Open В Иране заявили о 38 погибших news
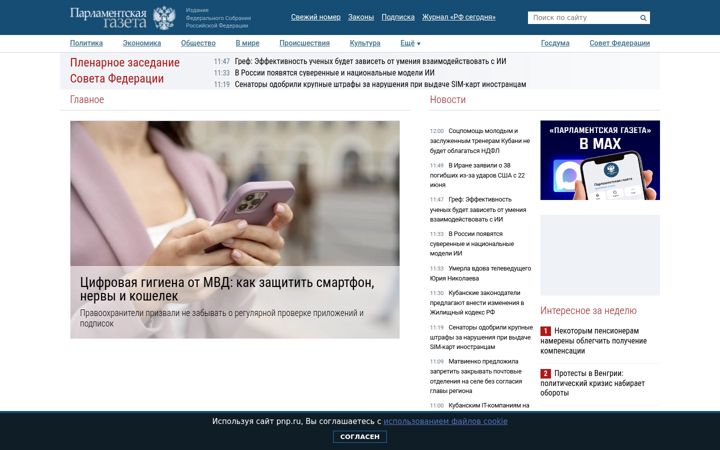Screen dimensions: 720x450 pos(478,175)
